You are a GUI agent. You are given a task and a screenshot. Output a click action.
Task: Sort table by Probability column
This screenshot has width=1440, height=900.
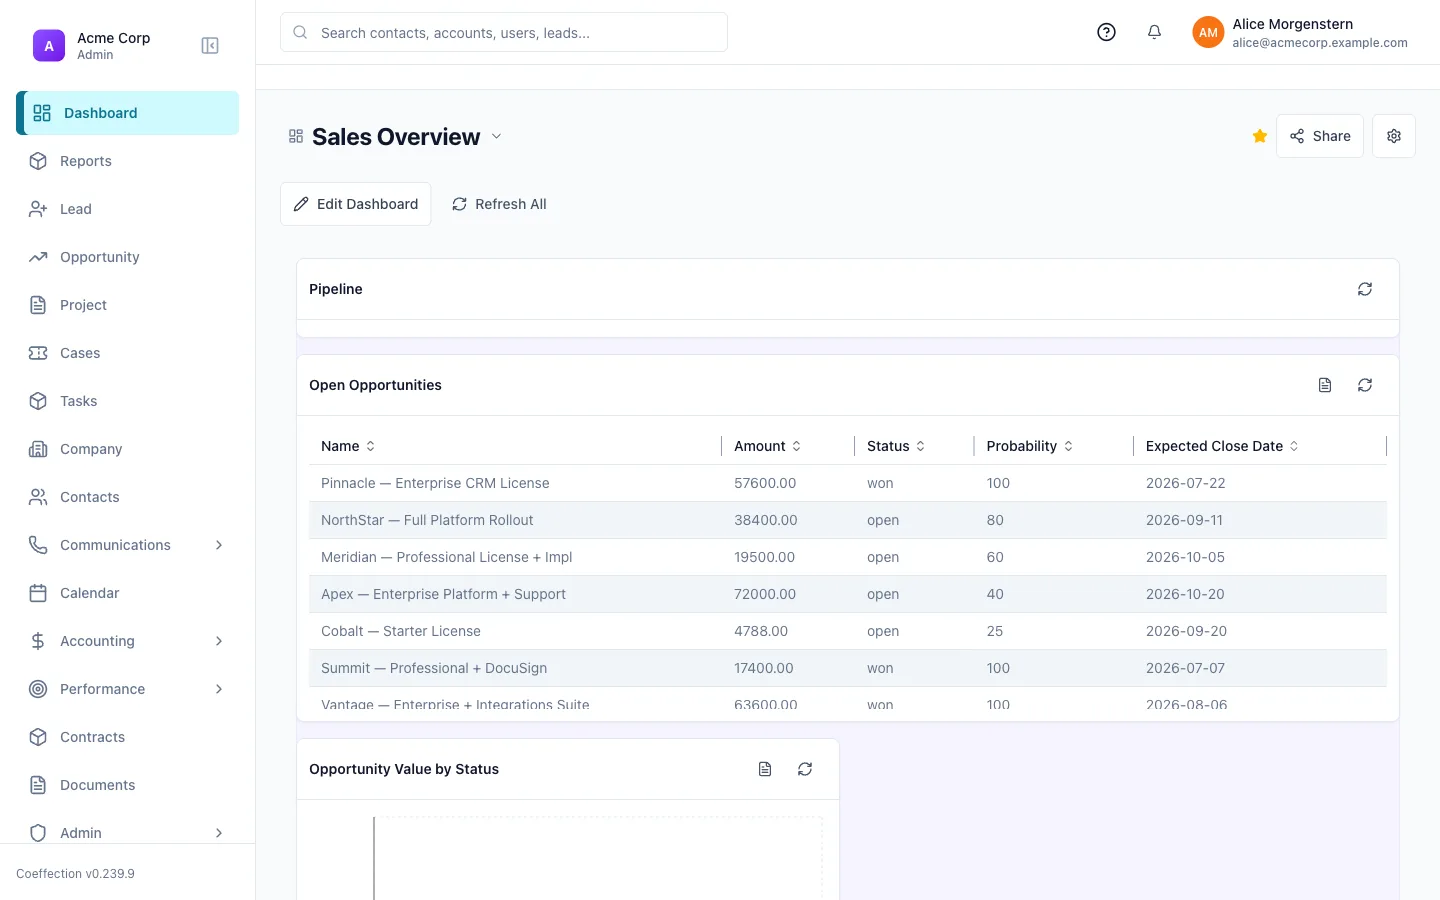click(x=1030, y=446)
